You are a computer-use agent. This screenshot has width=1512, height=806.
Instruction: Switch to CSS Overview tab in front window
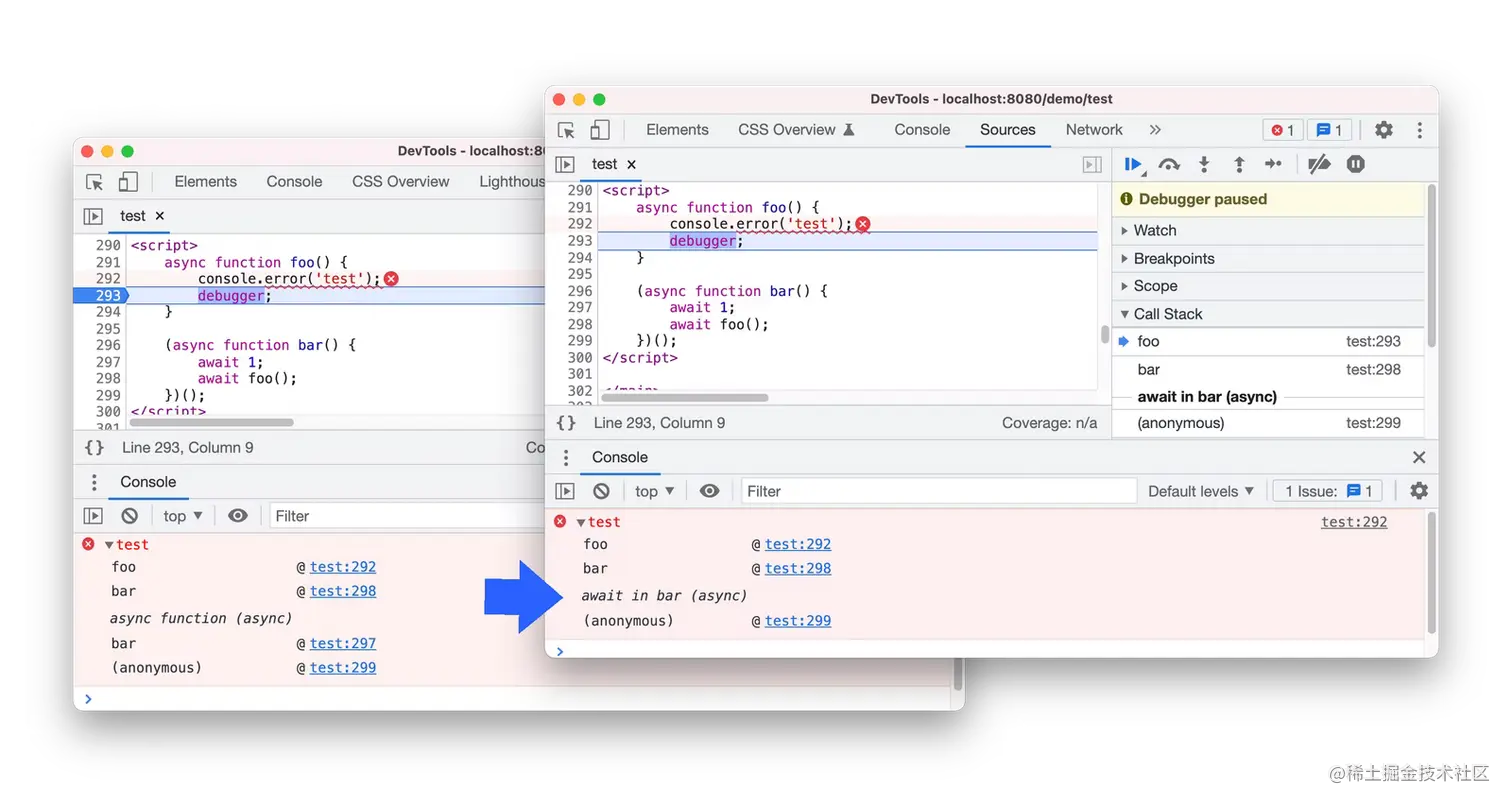(x=796, y=130)
